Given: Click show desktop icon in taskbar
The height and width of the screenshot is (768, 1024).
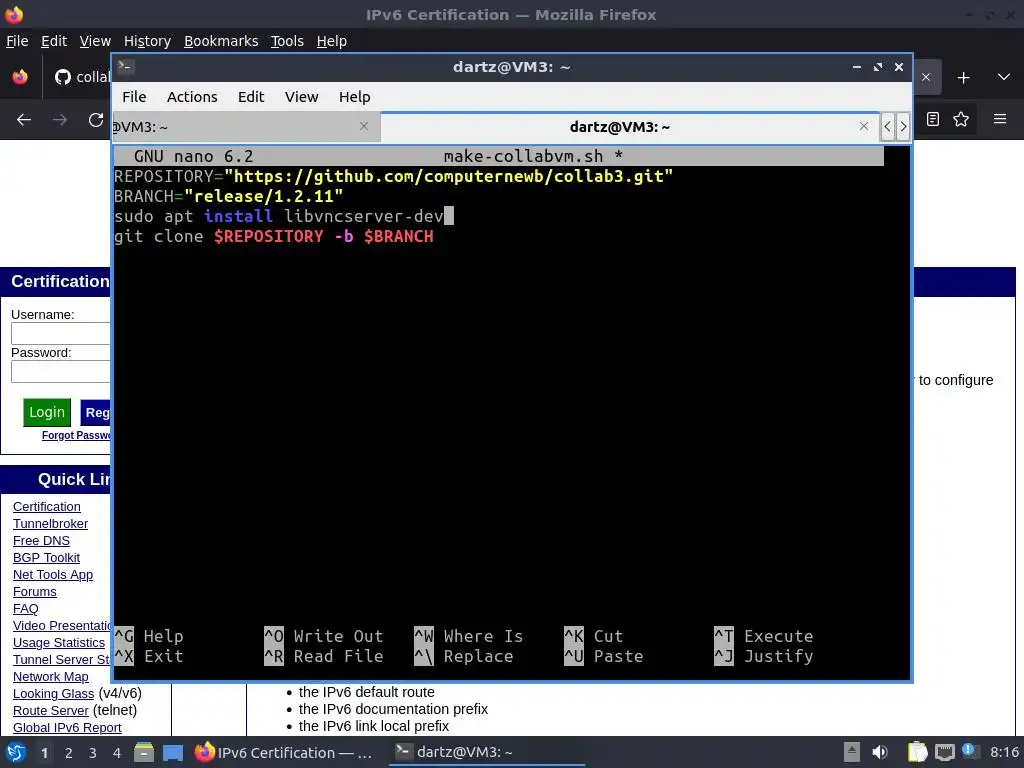Looking at the screenshot, I should point(172,752).
